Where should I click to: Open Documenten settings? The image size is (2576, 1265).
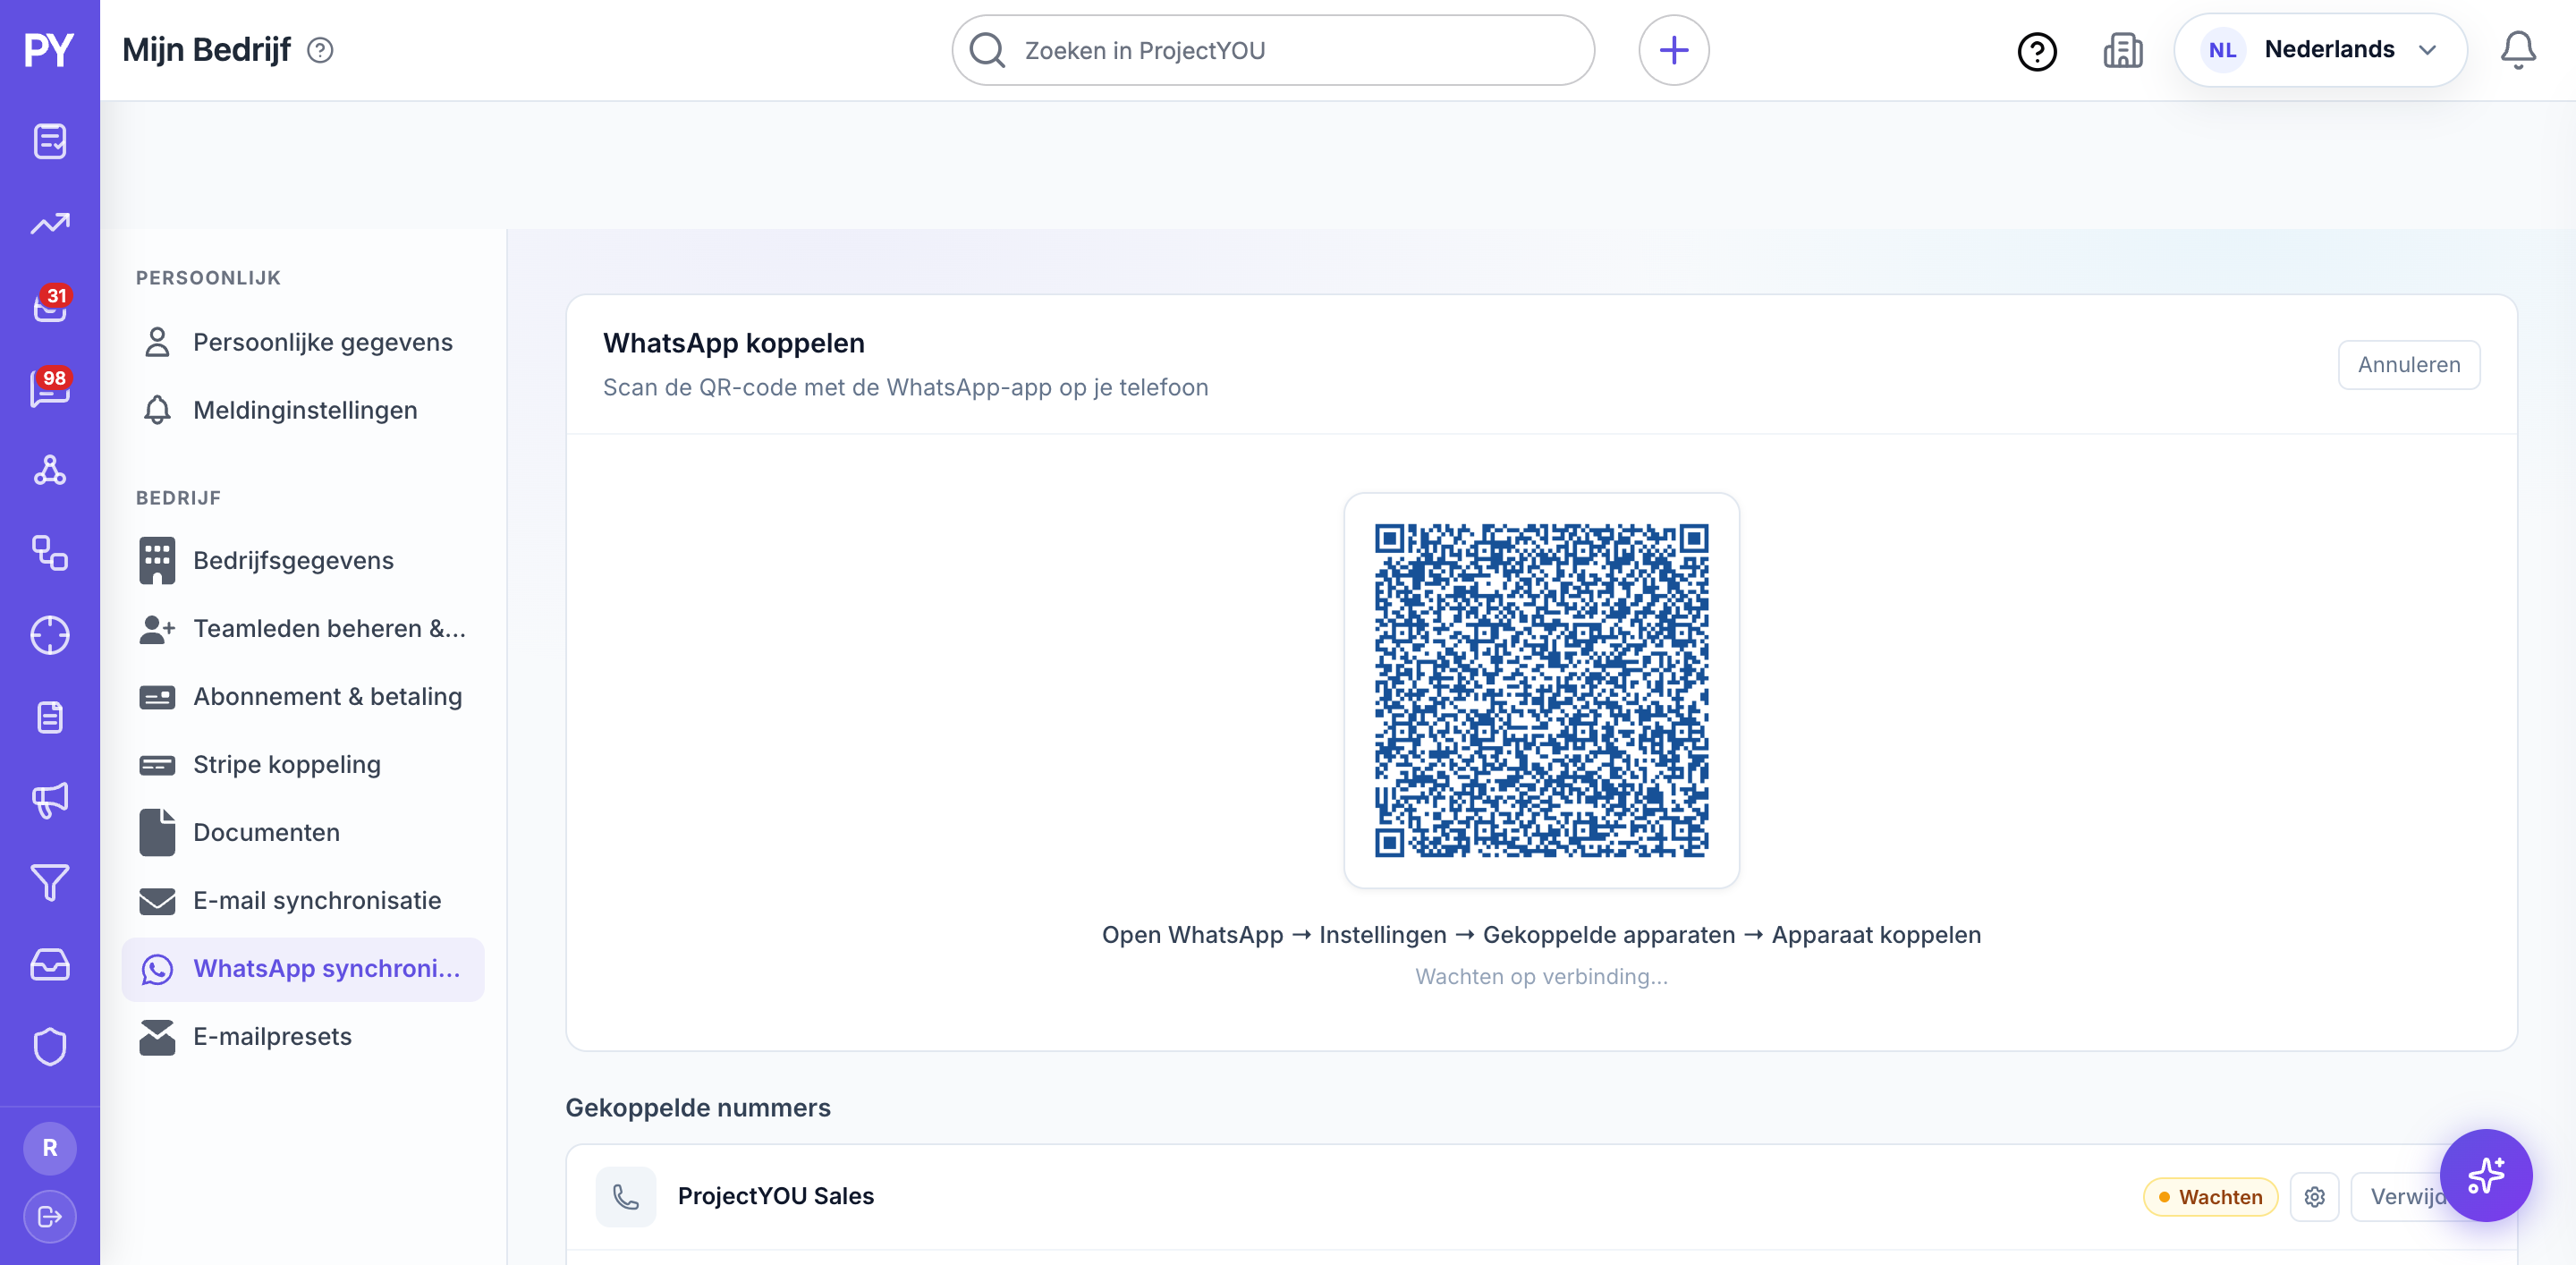click(303, 832)
